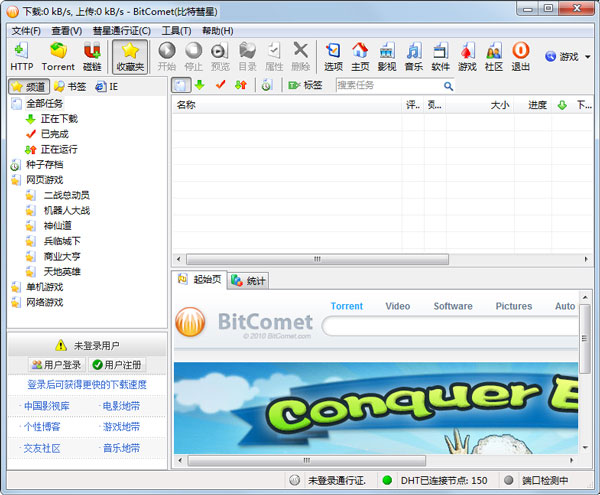
Task: Collapse the 网页游戏 tree folder
Action: [x=16, y=180]
